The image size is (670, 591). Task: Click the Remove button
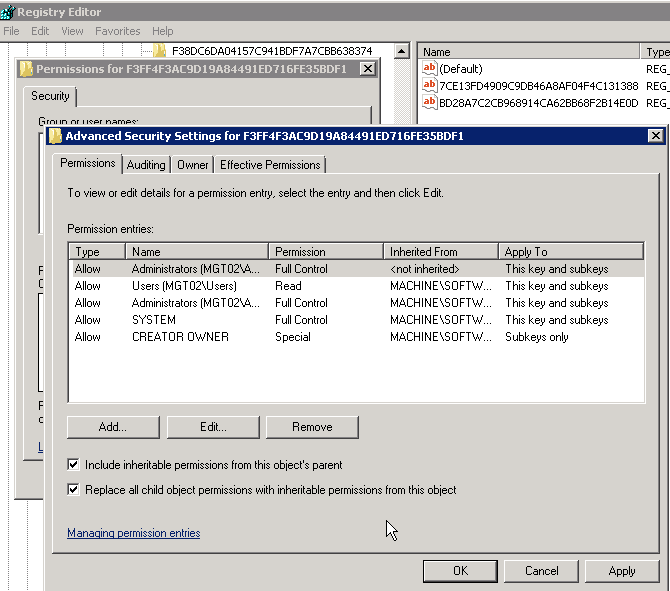point(312,427)
